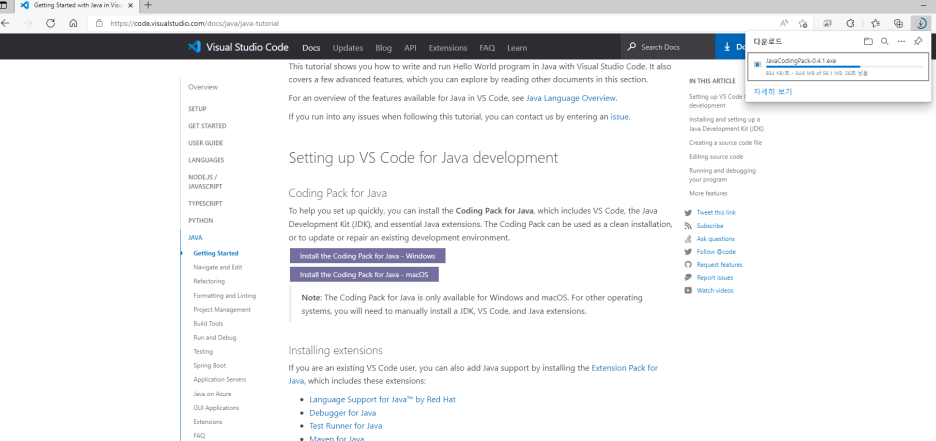Search downloads with the magnifier icon
The image size is (936, 441).
tap(885, 41)
